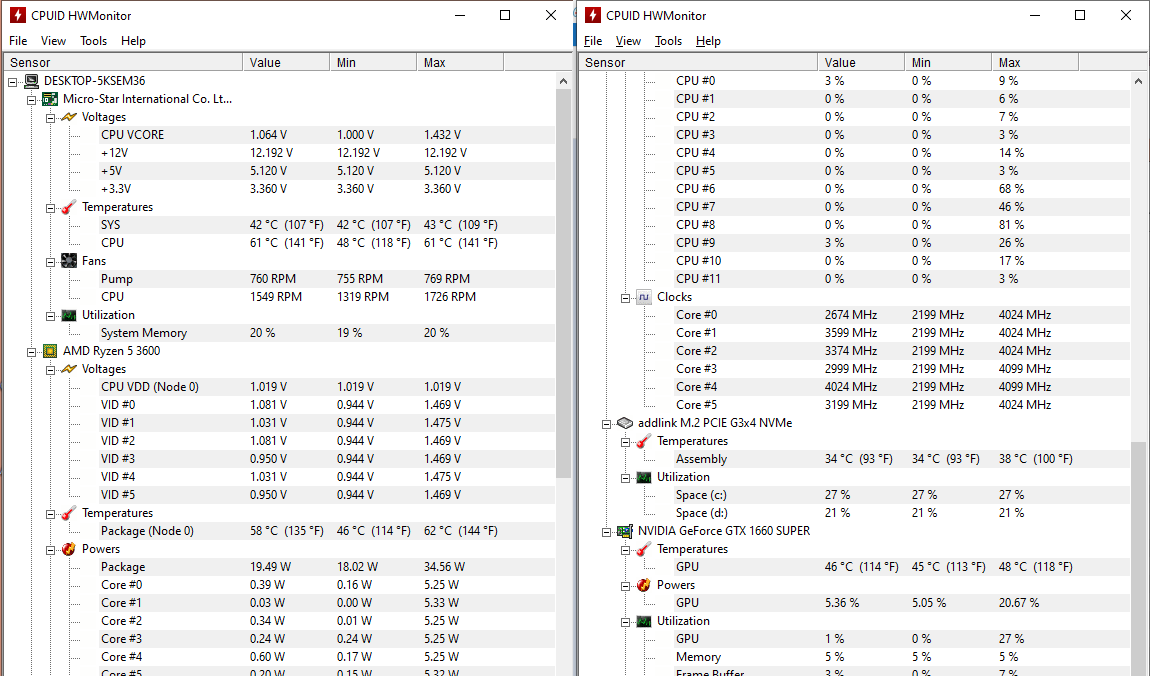
Task: Collapse the DESKTOP-5KSEM36 root node
Action: (12, 82)
